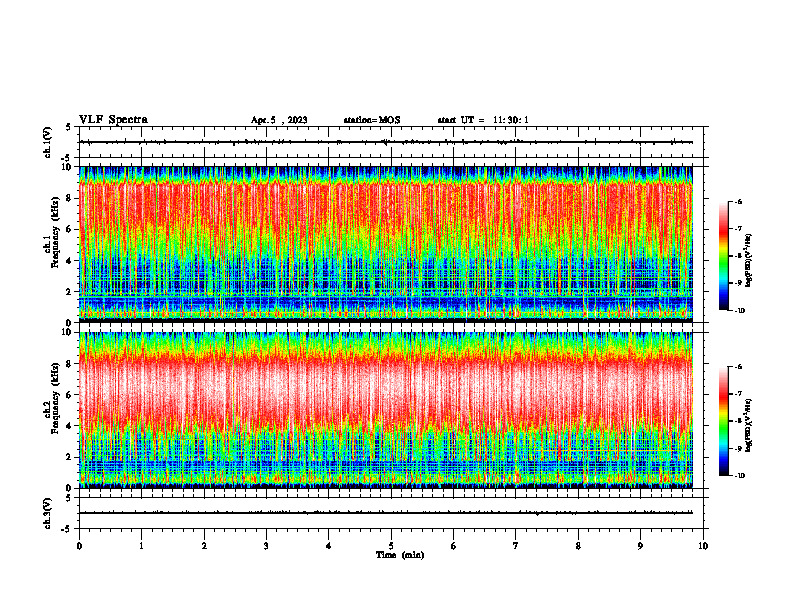792x612 pixels.
Task: Click the ch.3 voltage waveform trace
Action: point(386,513)
